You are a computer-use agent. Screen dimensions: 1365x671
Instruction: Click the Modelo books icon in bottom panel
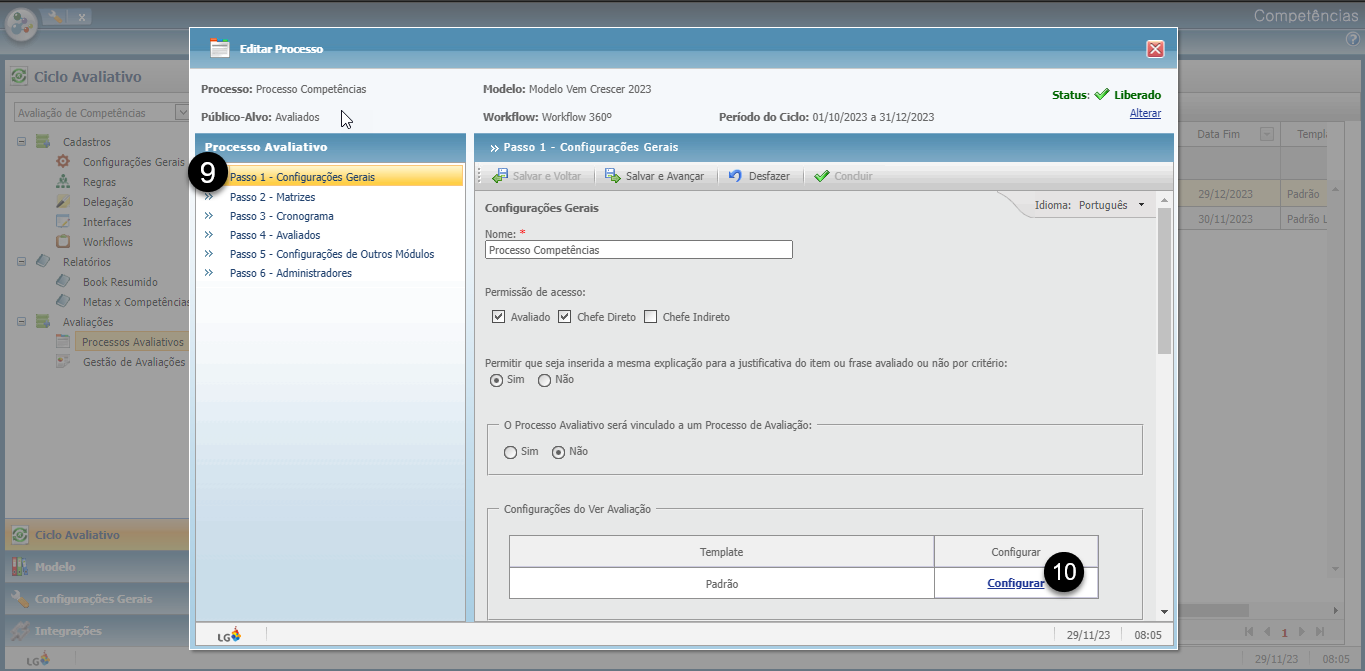coord(19,567)
